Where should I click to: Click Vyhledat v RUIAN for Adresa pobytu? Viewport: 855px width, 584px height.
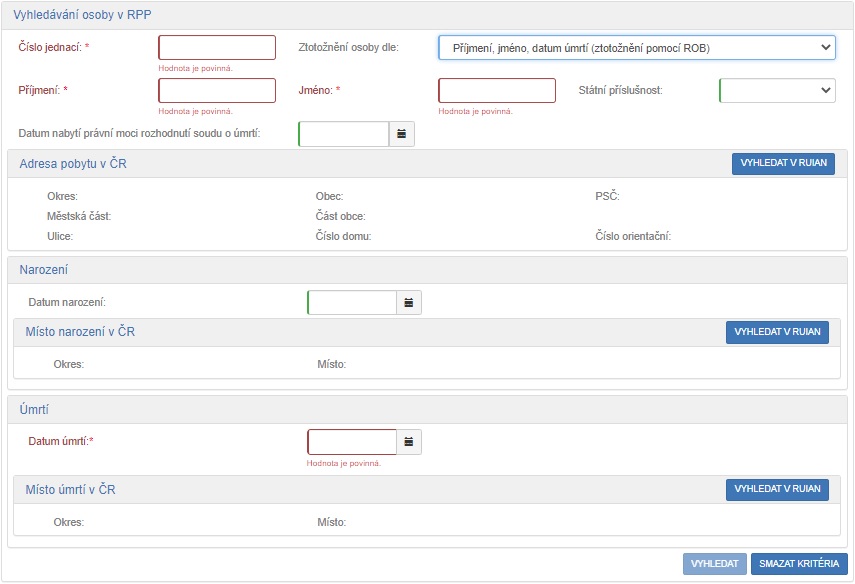(782, 164)
